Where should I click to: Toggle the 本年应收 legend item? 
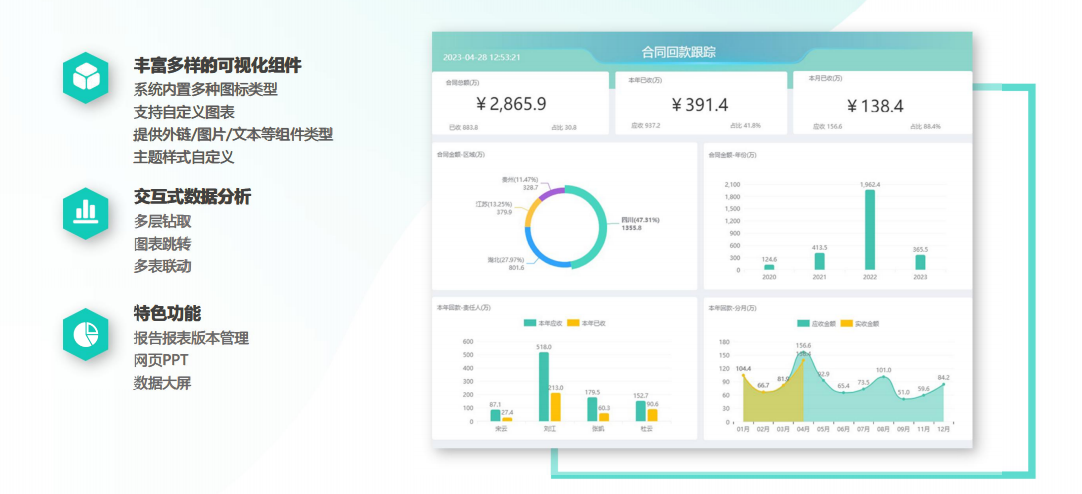click(543, 323)
